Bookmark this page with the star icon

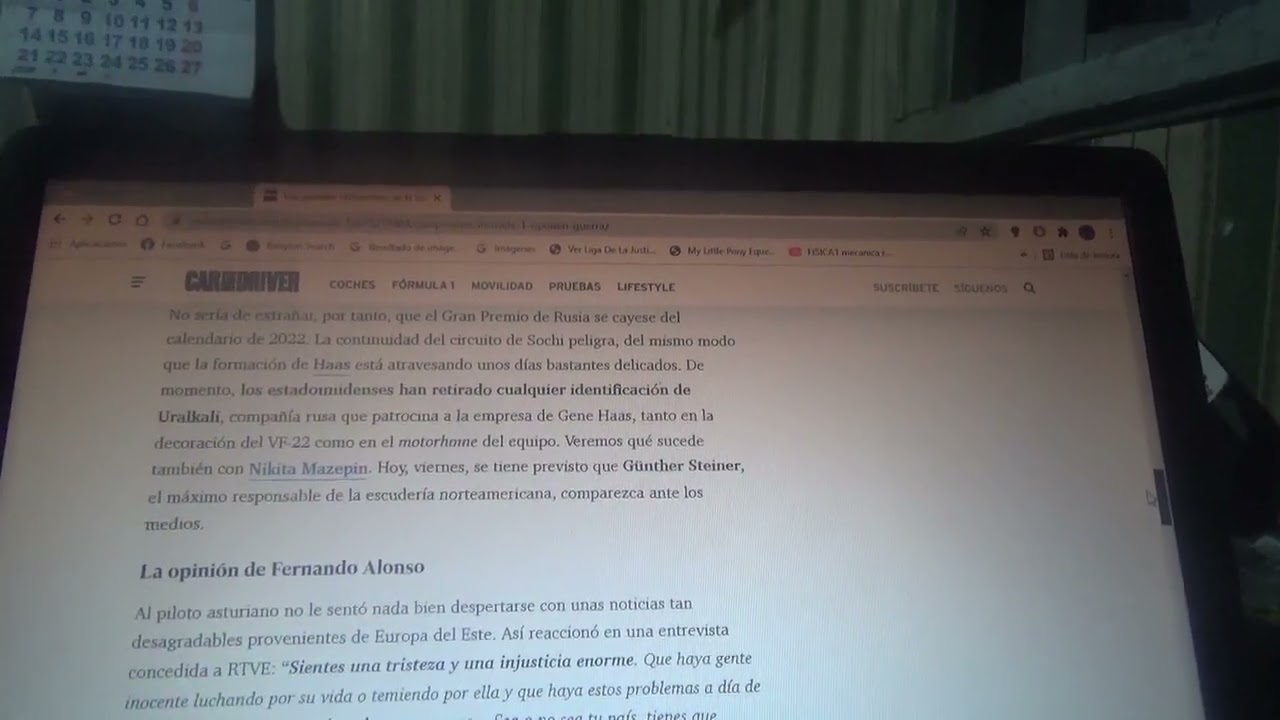coord(985,231)
